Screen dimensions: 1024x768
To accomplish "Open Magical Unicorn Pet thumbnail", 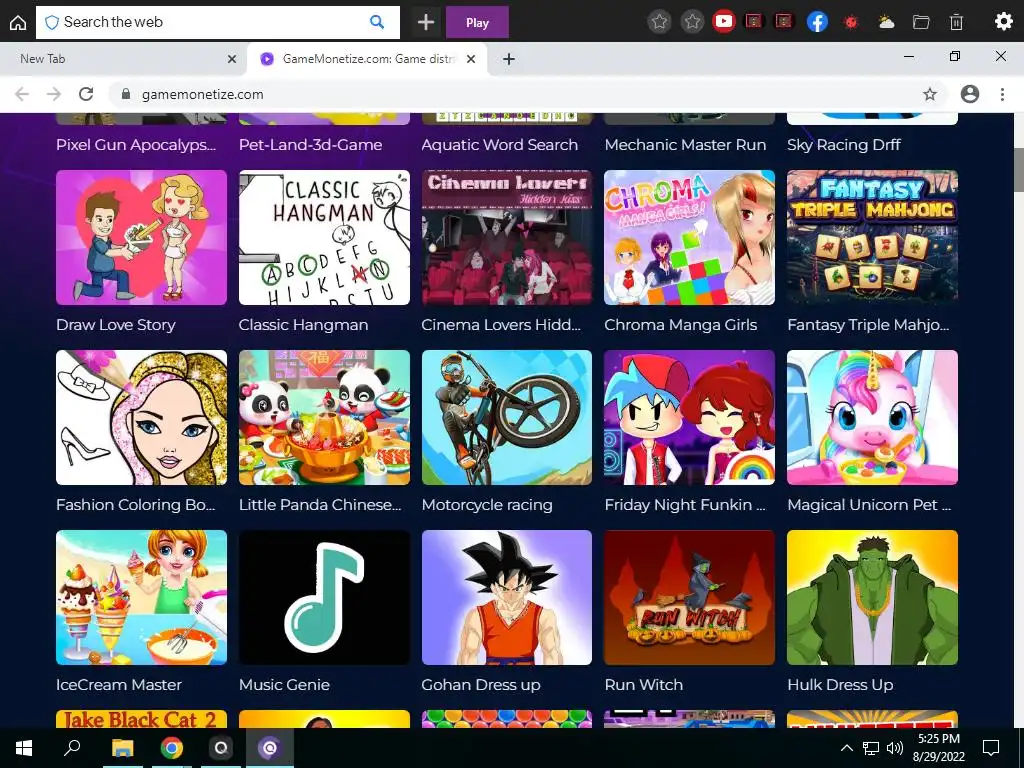I will coord(872,417).
